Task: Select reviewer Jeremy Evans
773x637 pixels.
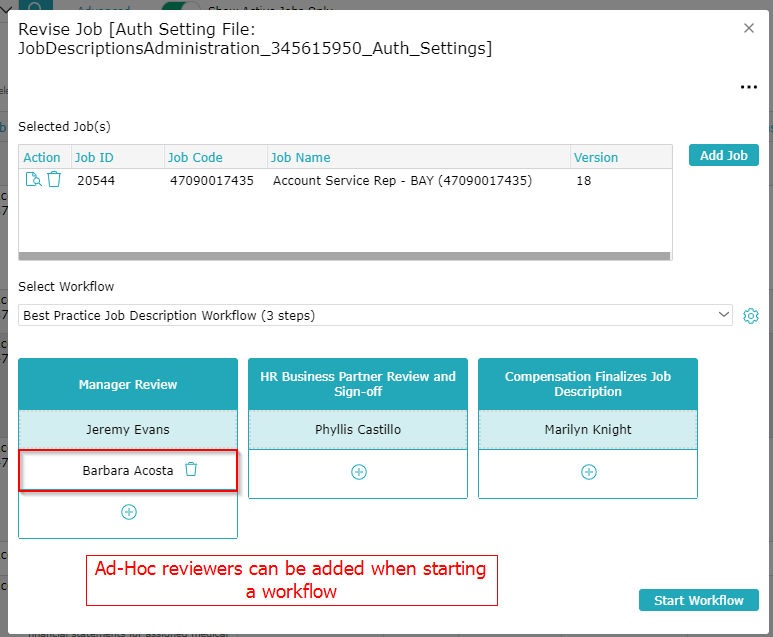Action: (x=128, y=430)
